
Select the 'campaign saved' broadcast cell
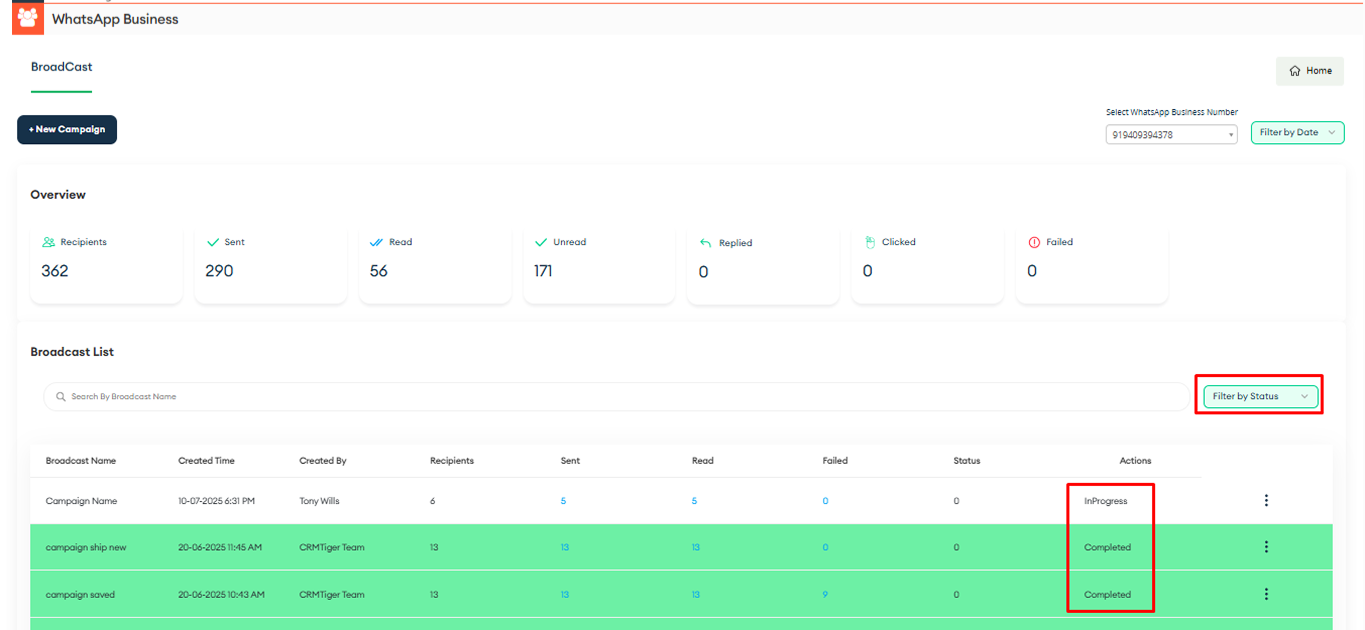click(x=80, y=595)
